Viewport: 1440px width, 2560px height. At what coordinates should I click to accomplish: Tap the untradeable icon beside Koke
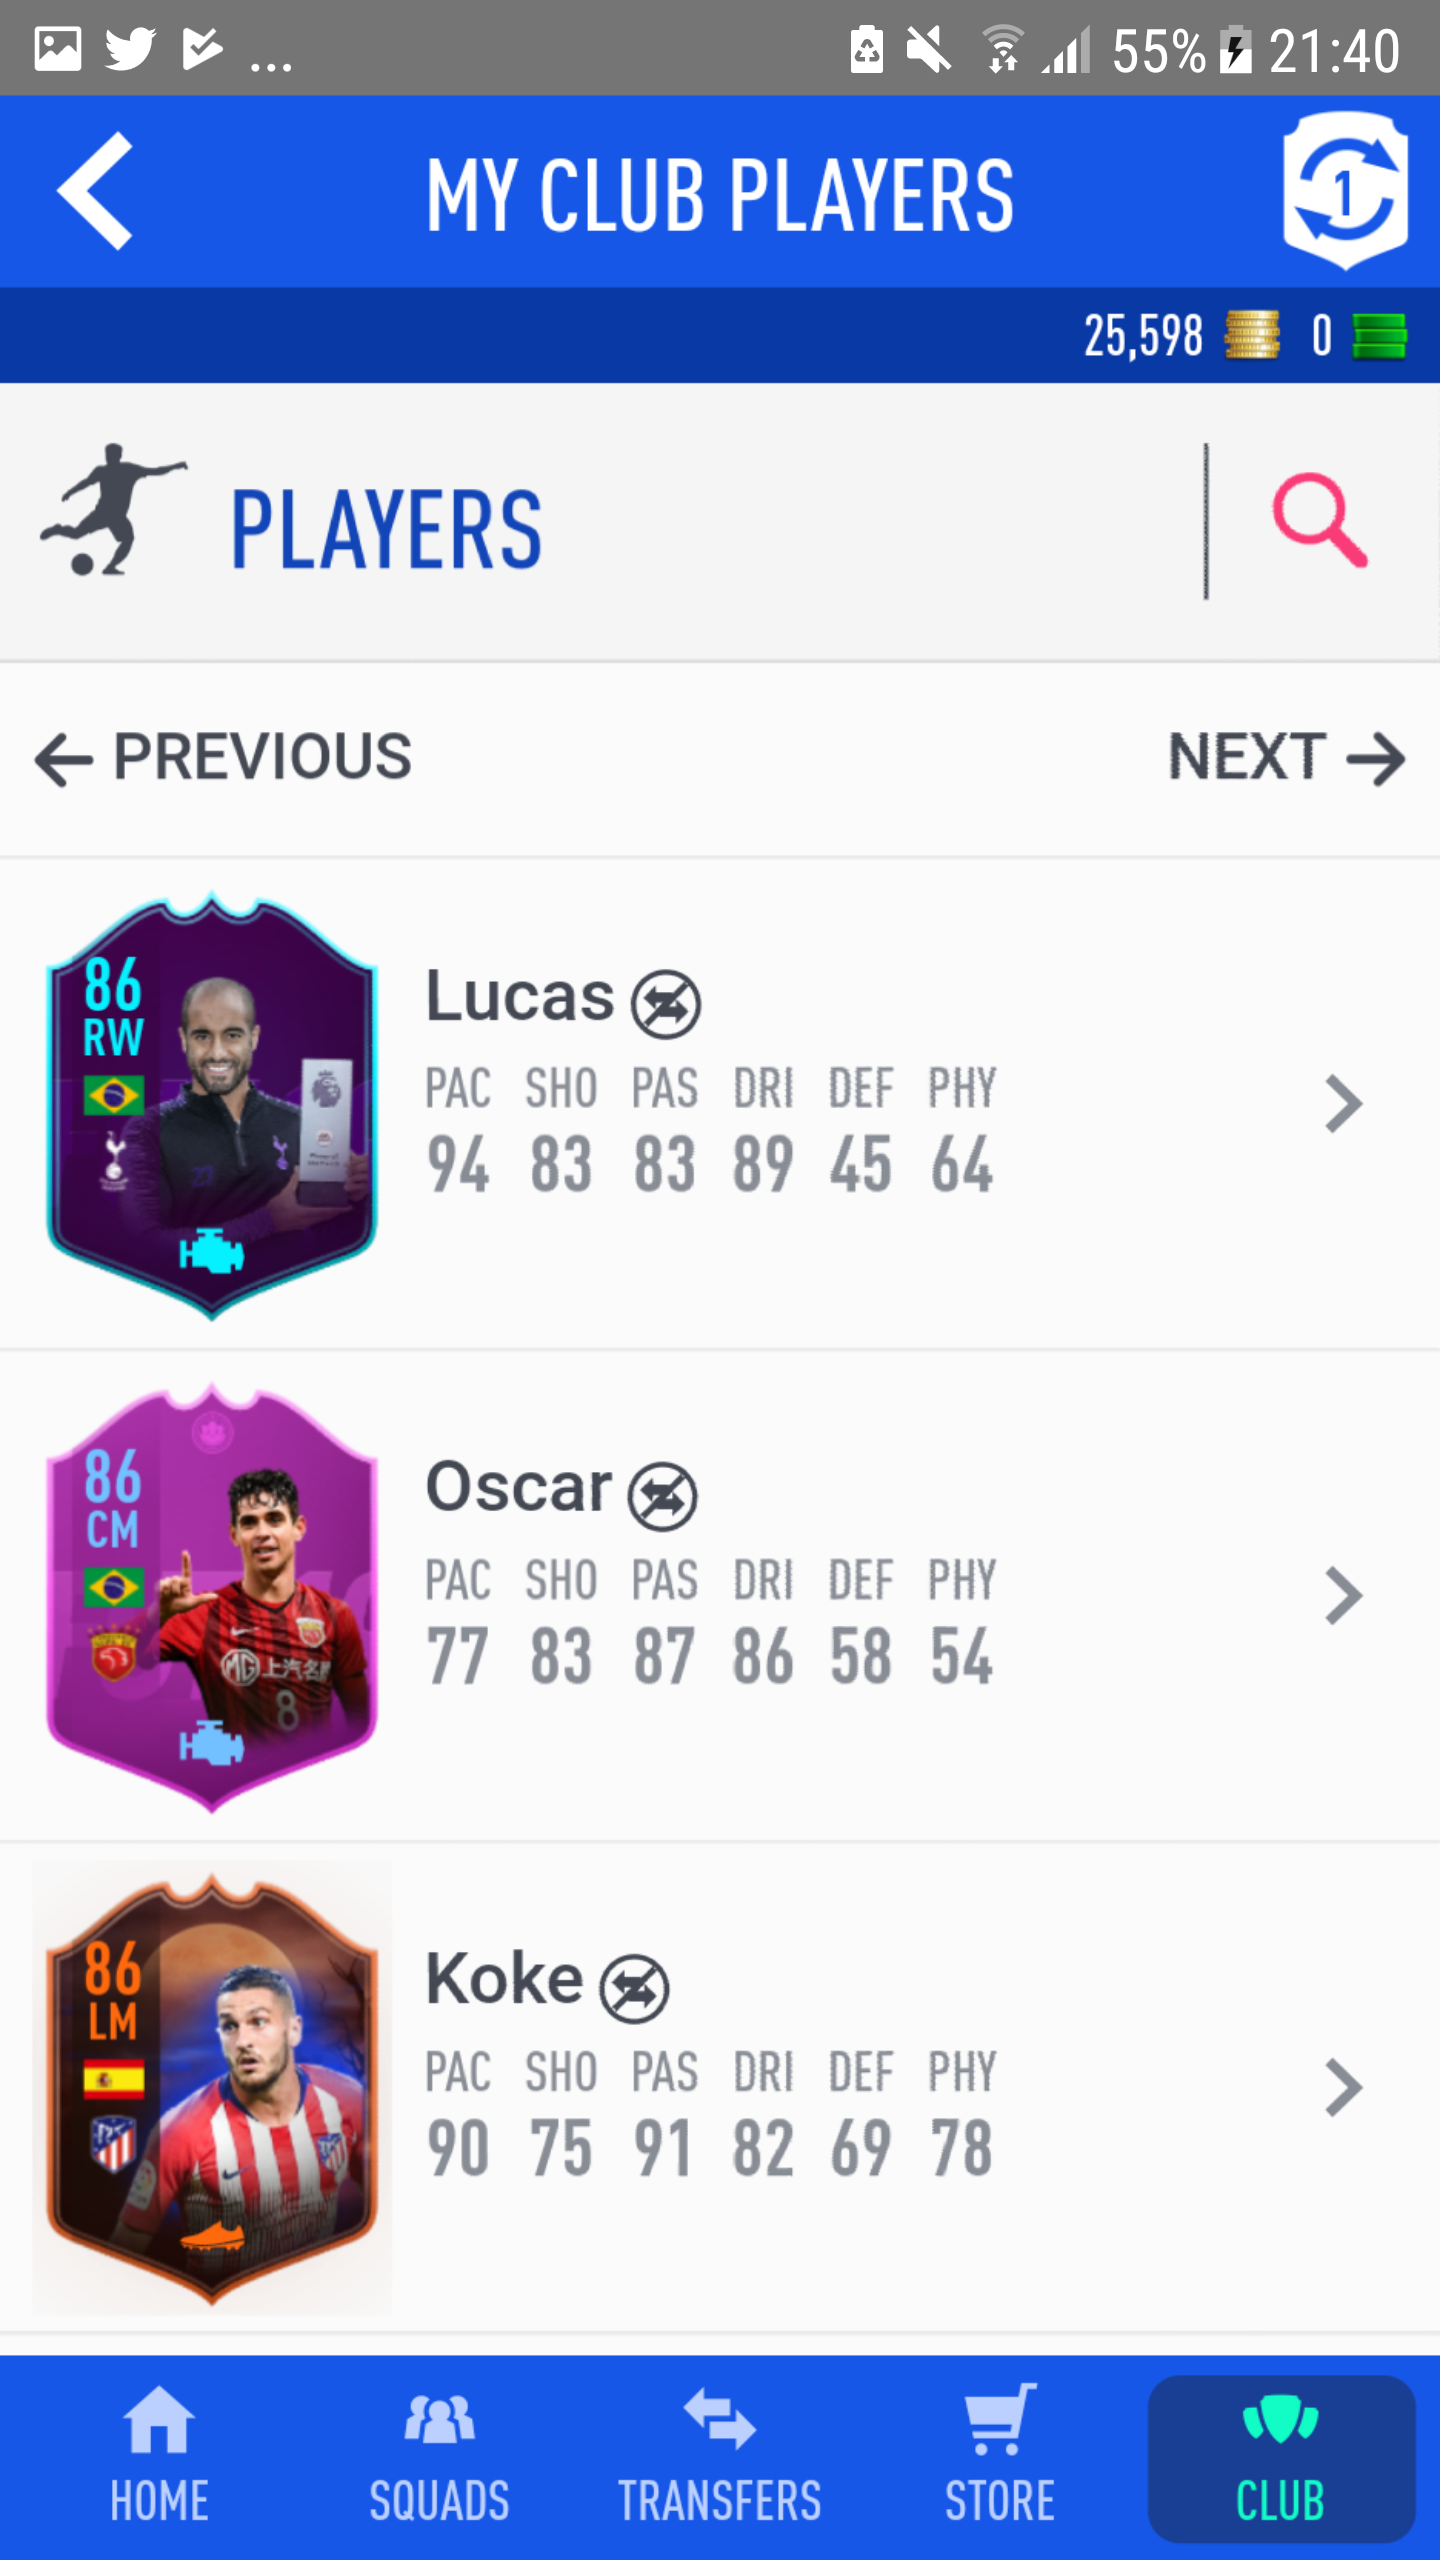coord(634,1988)
